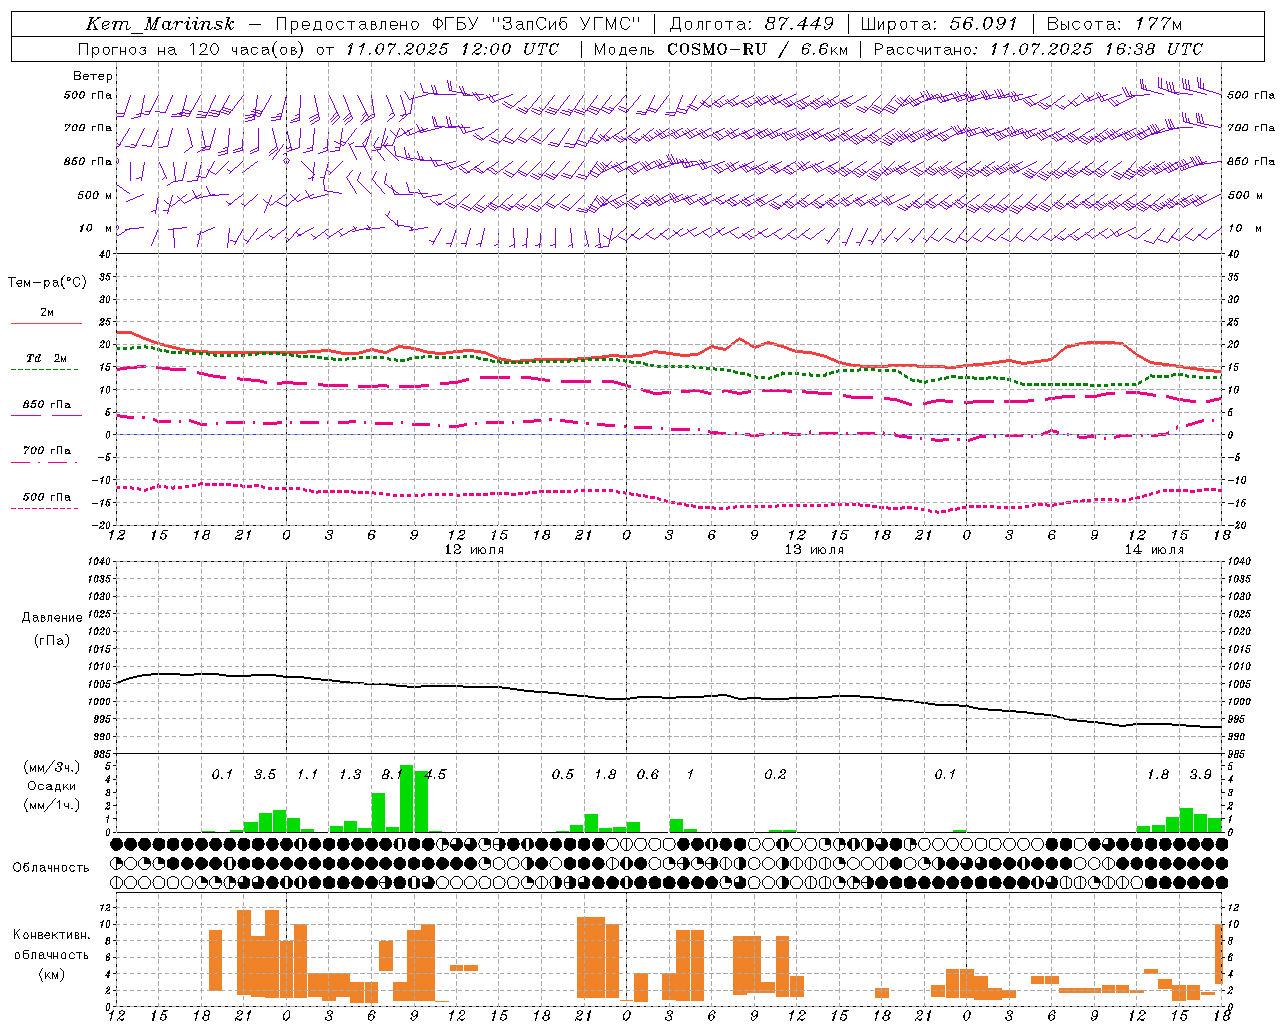Click the 'Рассчитано: 11.07.2025 16:38 UTC' text
The image size is (1280, 1024).
pyautogui.click(x=1038, y=49)
